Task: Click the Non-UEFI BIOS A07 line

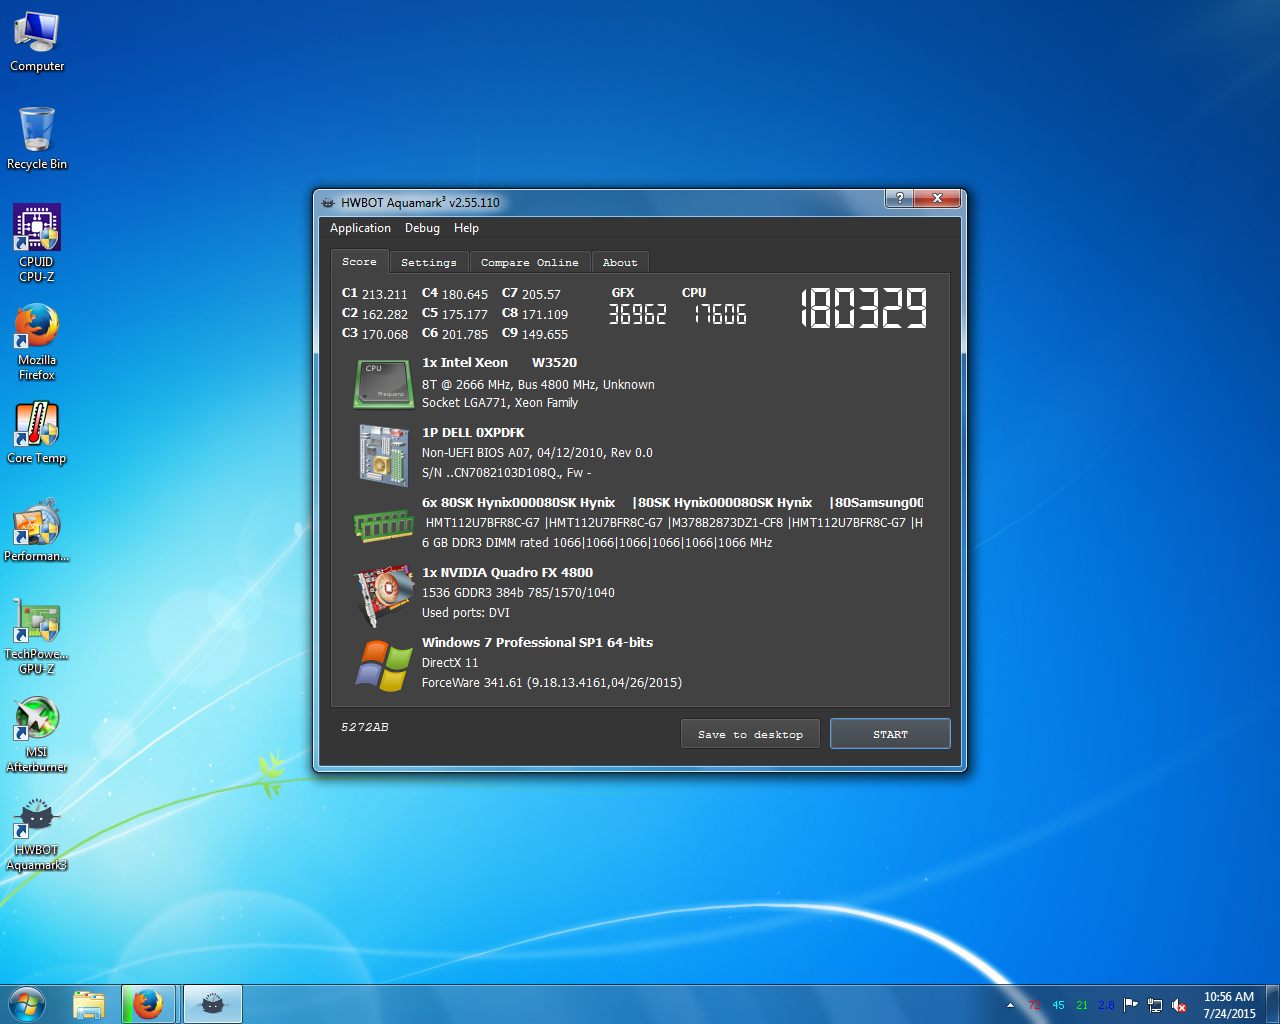Action: pyautogui.click(x=537, y=453)
